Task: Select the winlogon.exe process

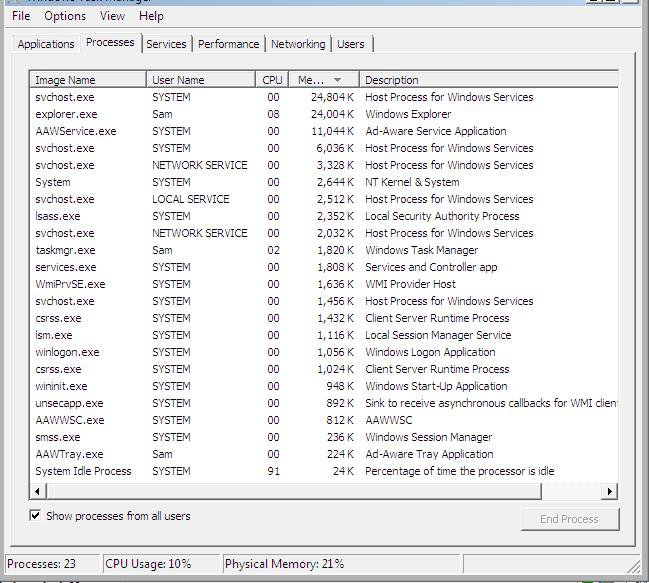Action: point(324,352)
